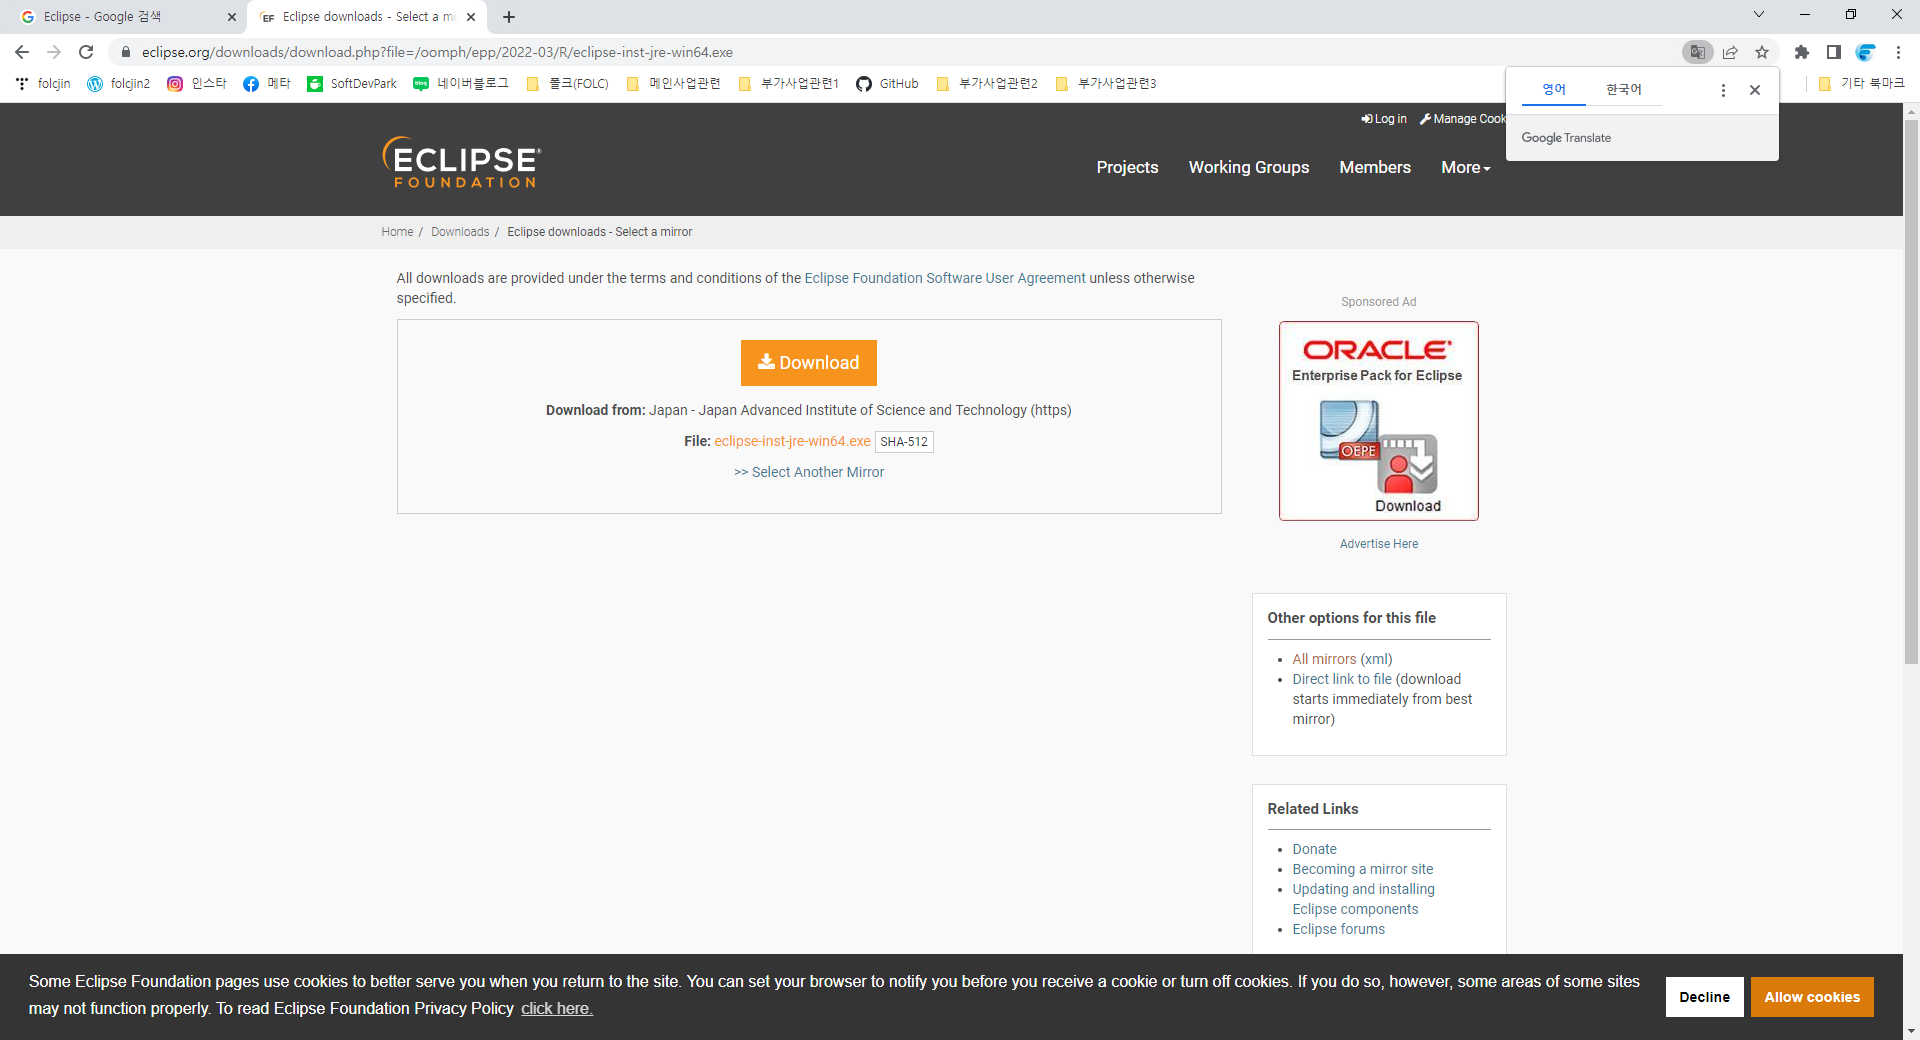Click the Eclipse Foundation logo

pos(461,163)
